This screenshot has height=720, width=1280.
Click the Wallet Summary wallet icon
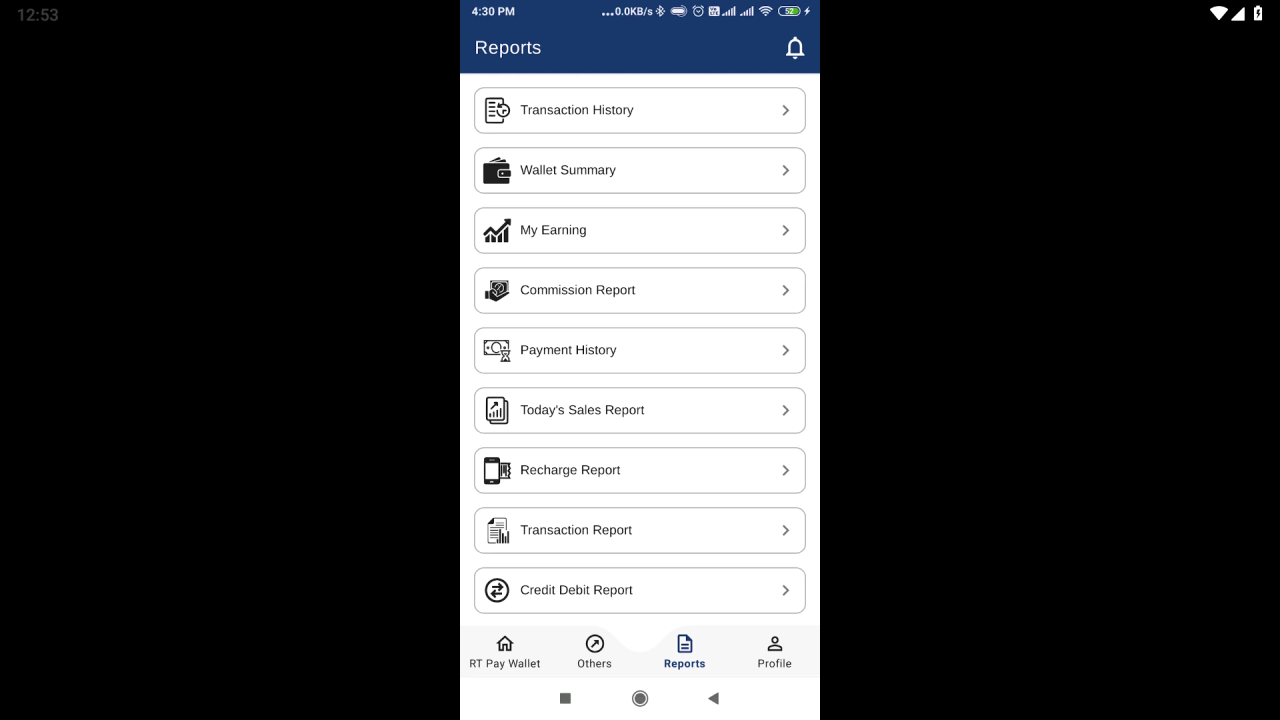(497, 170)
